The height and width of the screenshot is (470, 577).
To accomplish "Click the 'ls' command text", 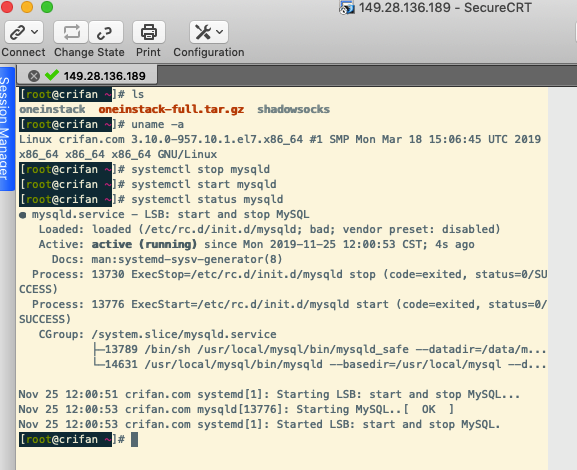I will pyautogui.click(x=138, y=95).
